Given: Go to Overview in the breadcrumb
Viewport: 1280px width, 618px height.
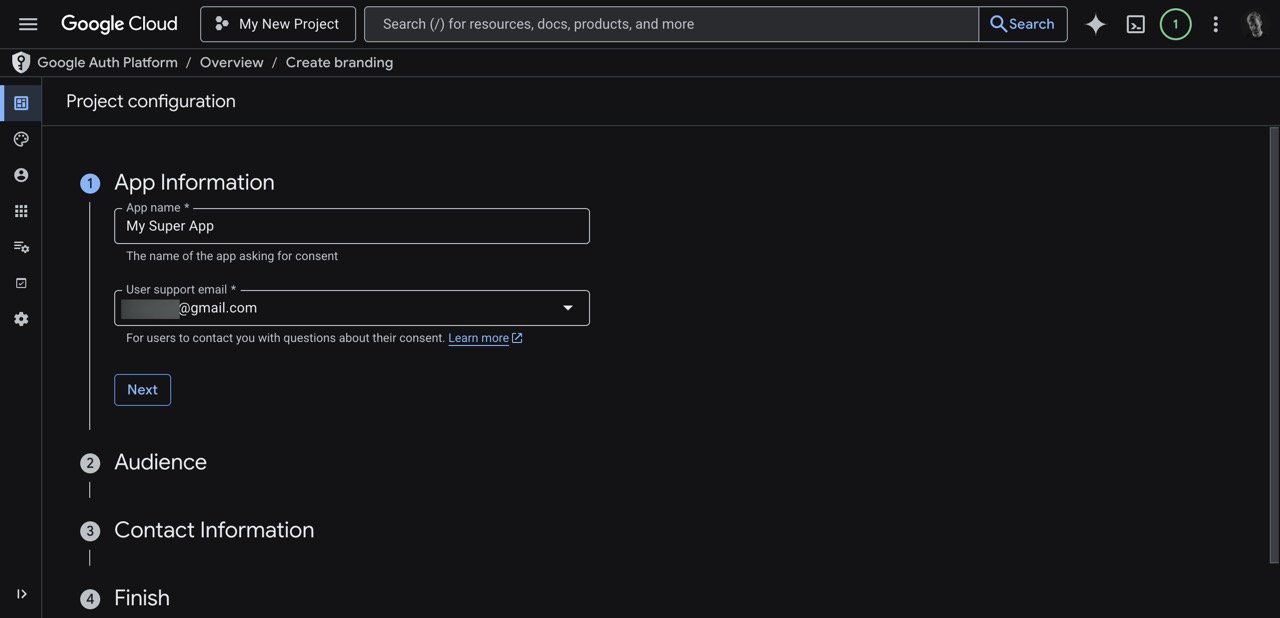Looking at the screenshot, I should pyautogui.click(x=231, y=62).
